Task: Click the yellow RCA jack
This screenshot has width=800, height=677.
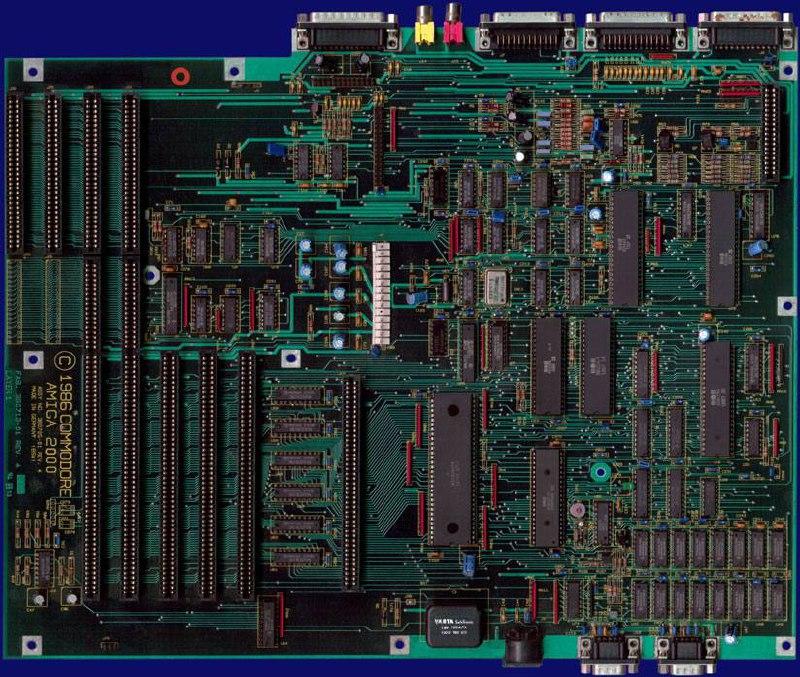Action: [x=424, y=30]
